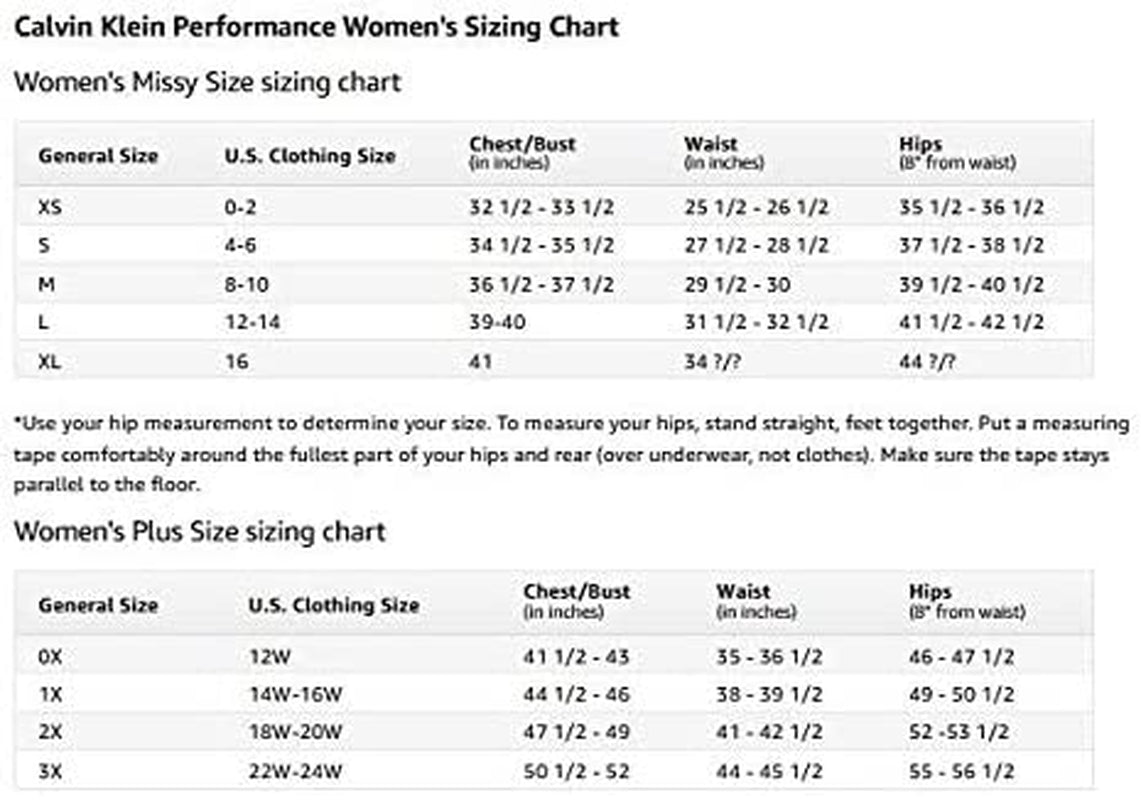Select the 12W clothing size cell
The image size is (1141, 800).
click(270, 657)
